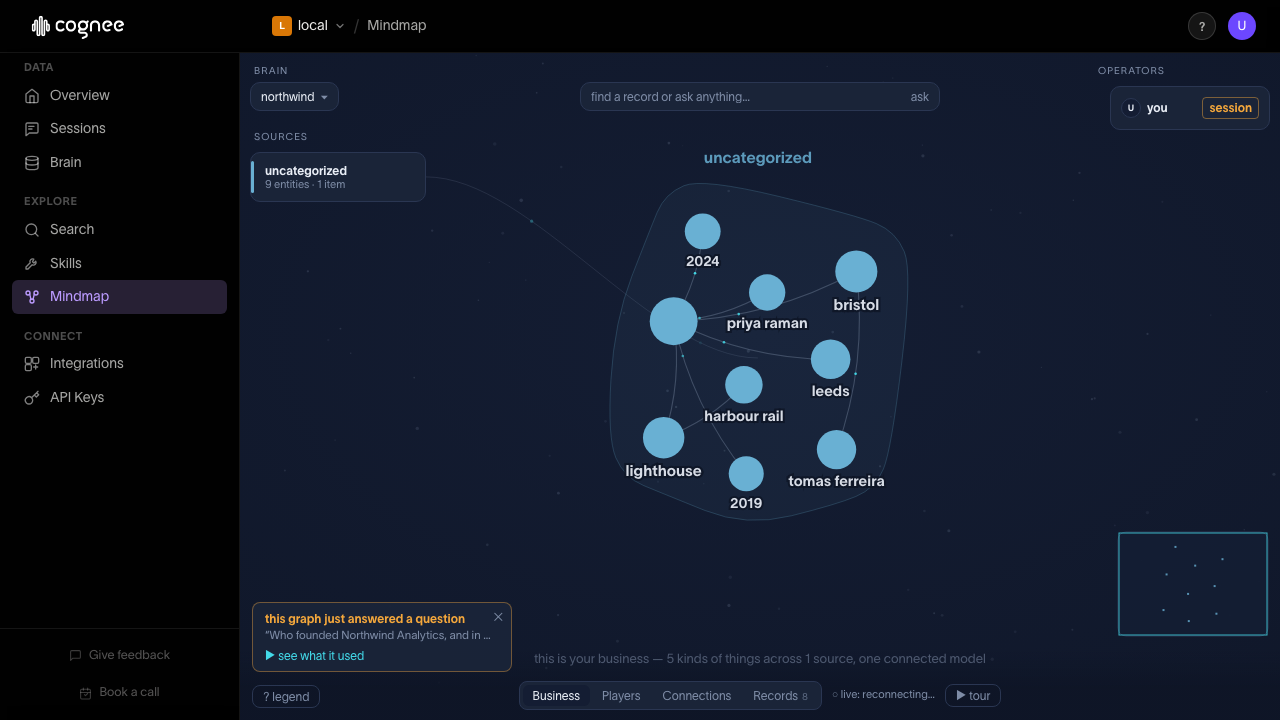Expand the local workspace dropdown
1280x720 pixels.
[340, 26]
